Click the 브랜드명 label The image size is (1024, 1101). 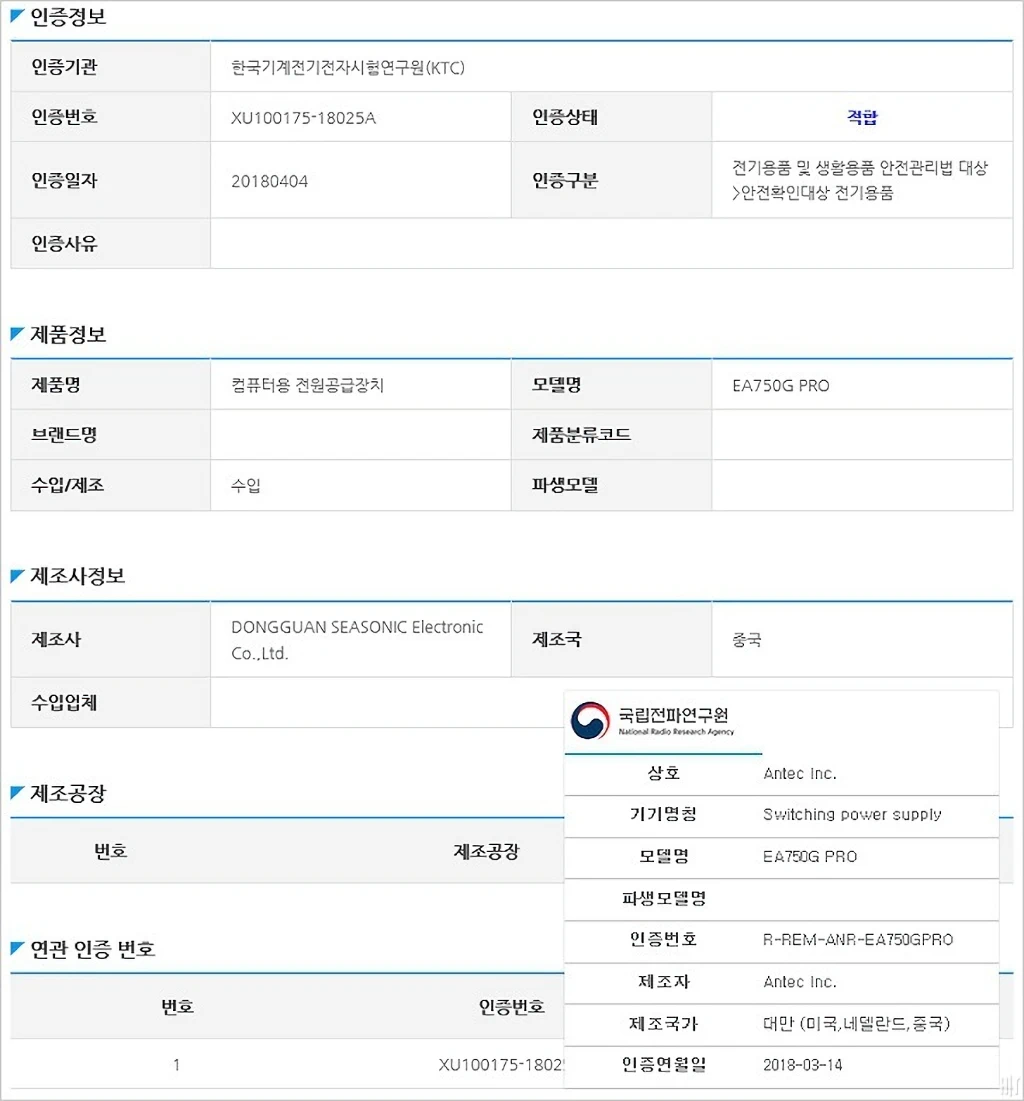(64, 435)
